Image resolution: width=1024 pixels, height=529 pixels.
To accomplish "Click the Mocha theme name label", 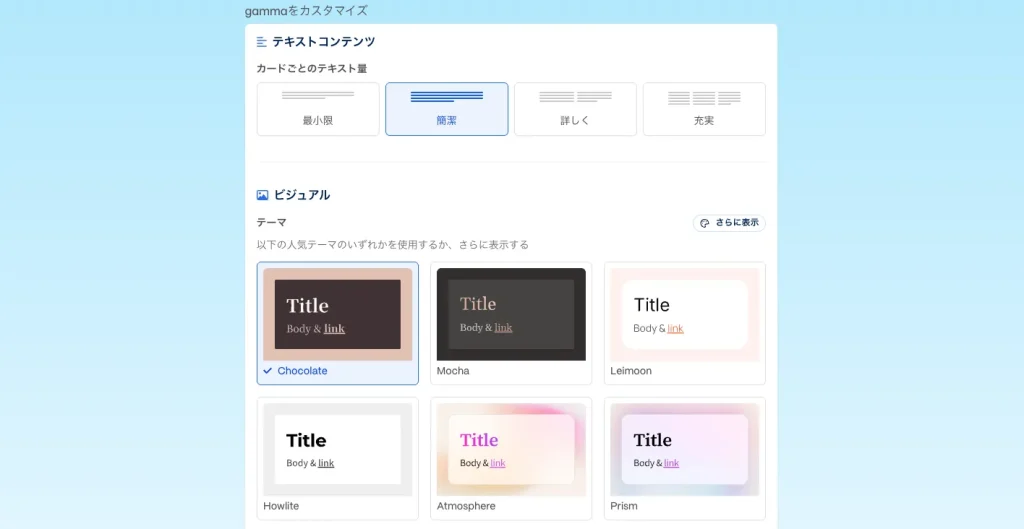I will pos(453,371).
